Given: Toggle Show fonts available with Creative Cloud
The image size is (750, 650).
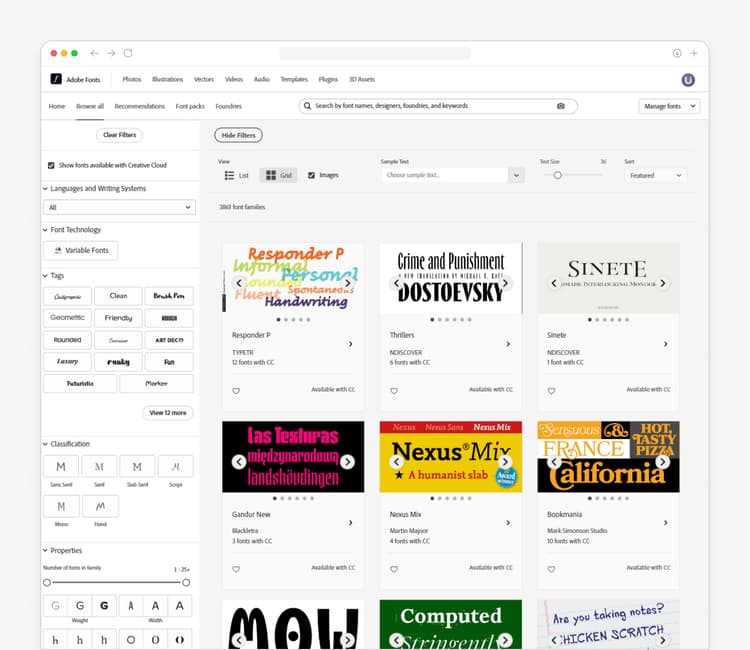Looking at the screenshot, I should 51,165.
